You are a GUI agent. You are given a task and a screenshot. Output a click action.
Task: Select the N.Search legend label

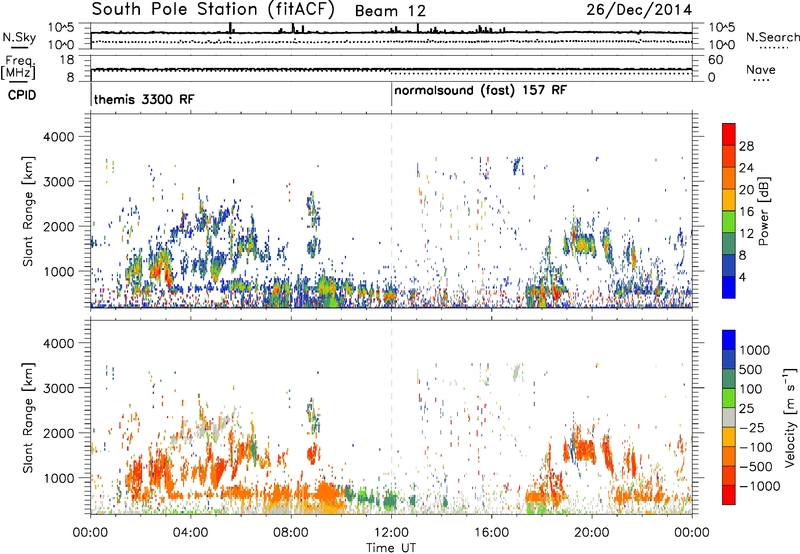(772, 37)
